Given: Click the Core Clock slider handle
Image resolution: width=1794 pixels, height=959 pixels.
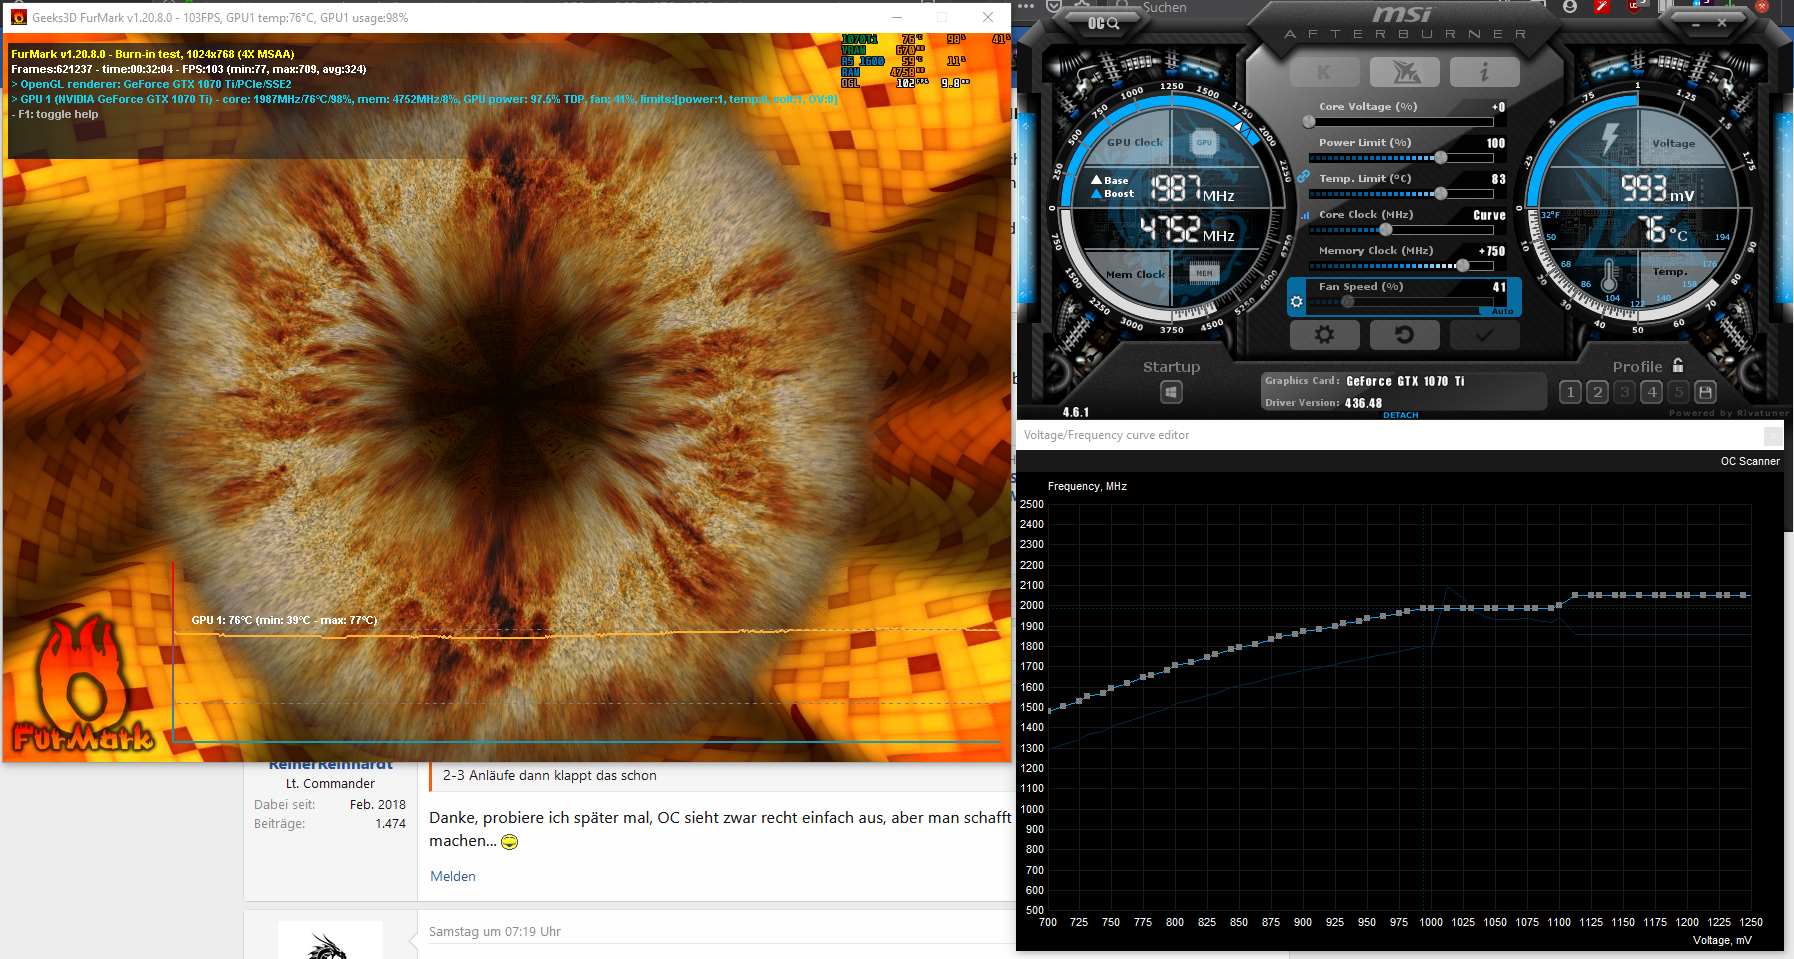Looking at the screenshot, I should click(x=1385, y=230).
